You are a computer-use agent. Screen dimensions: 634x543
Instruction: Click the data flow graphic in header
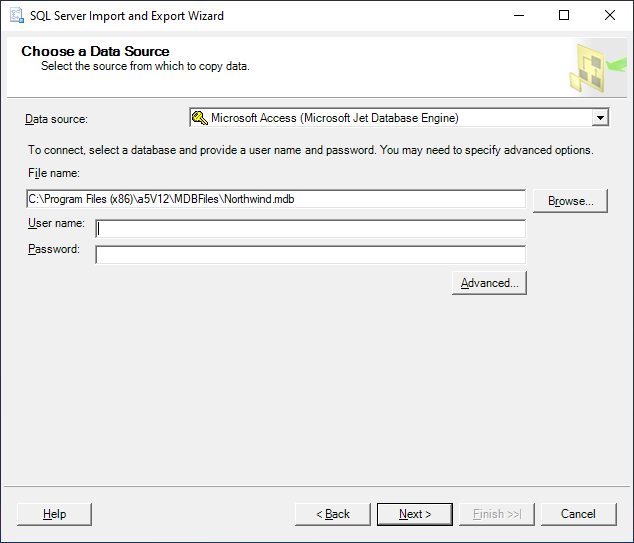point(598,68)
